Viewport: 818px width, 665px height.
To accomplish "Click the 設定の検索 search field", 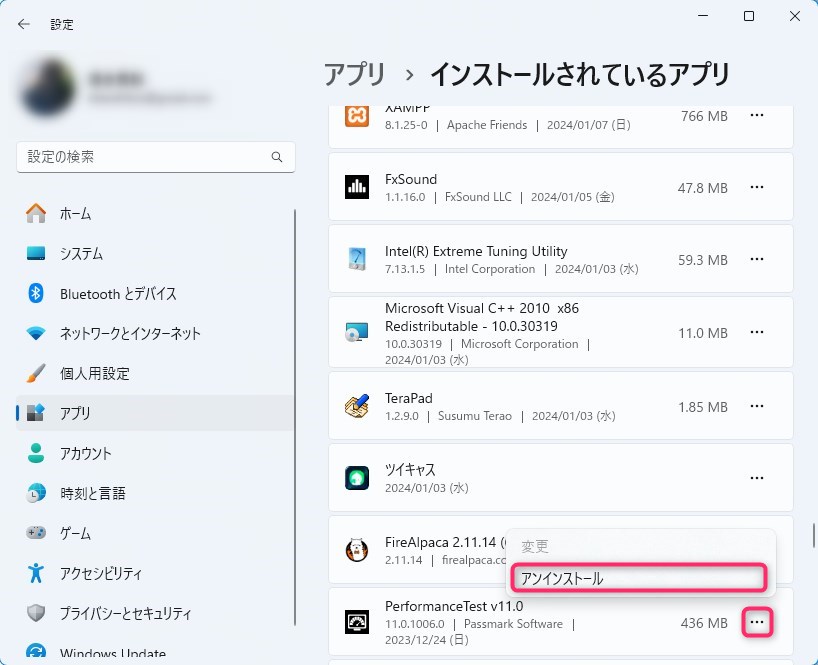I will click(145, 157).
